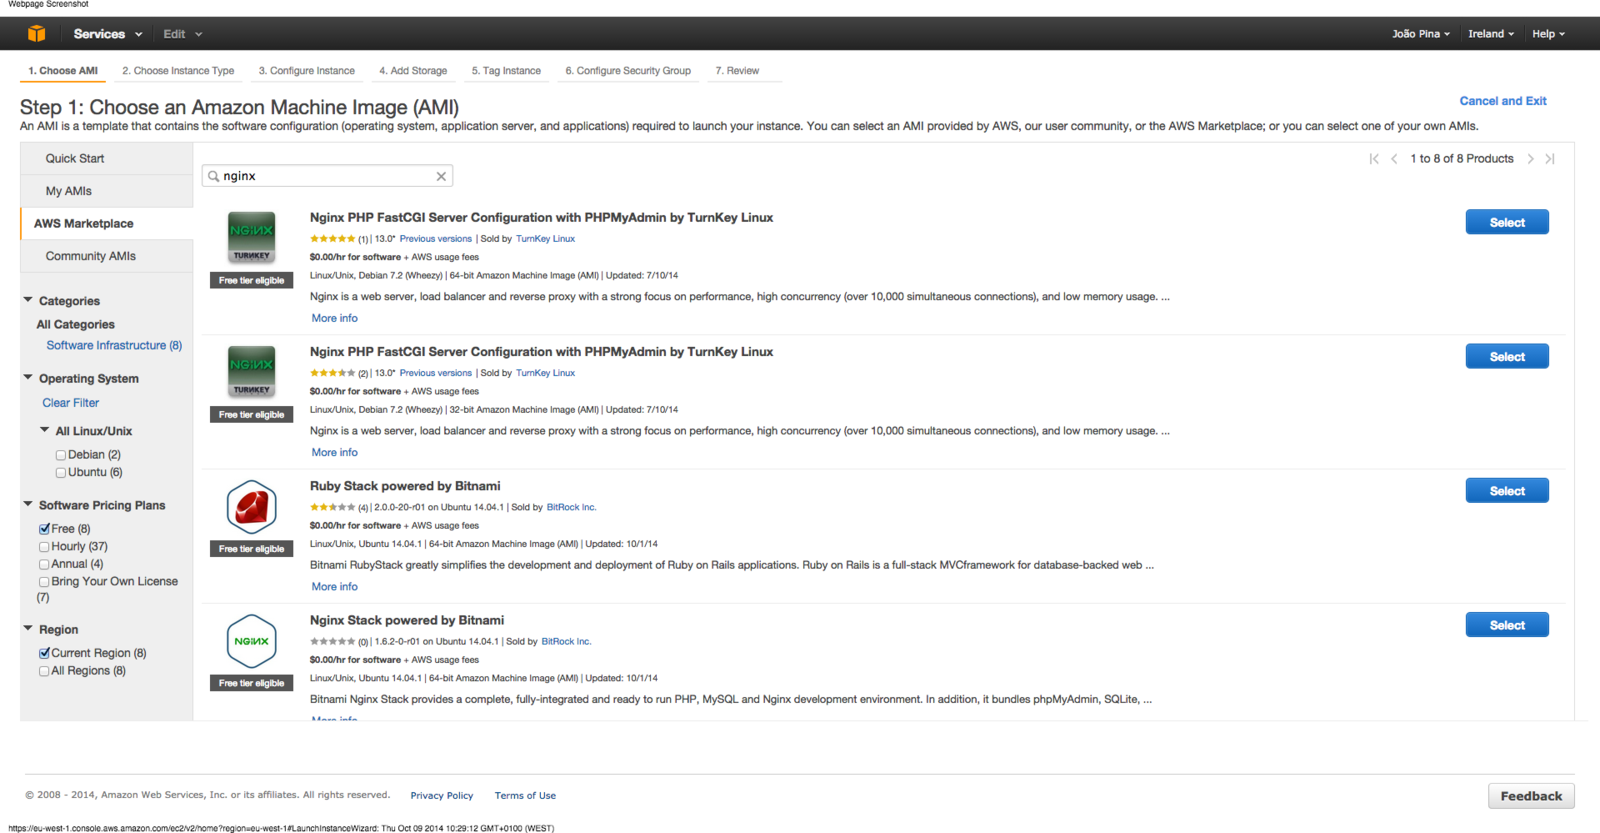Open the Services dropdown menu
This screenshot has height=833, width=1600.
pos(107,34)
